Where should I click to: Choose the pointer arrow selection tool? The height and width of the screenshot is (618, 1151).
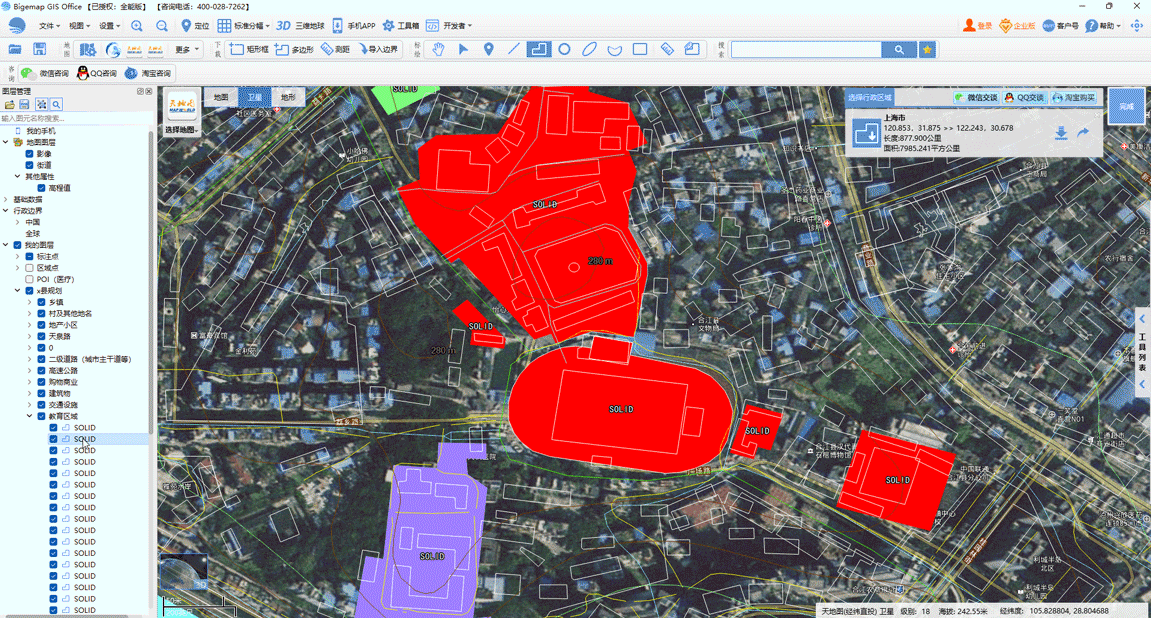click(x=463, y=49)
